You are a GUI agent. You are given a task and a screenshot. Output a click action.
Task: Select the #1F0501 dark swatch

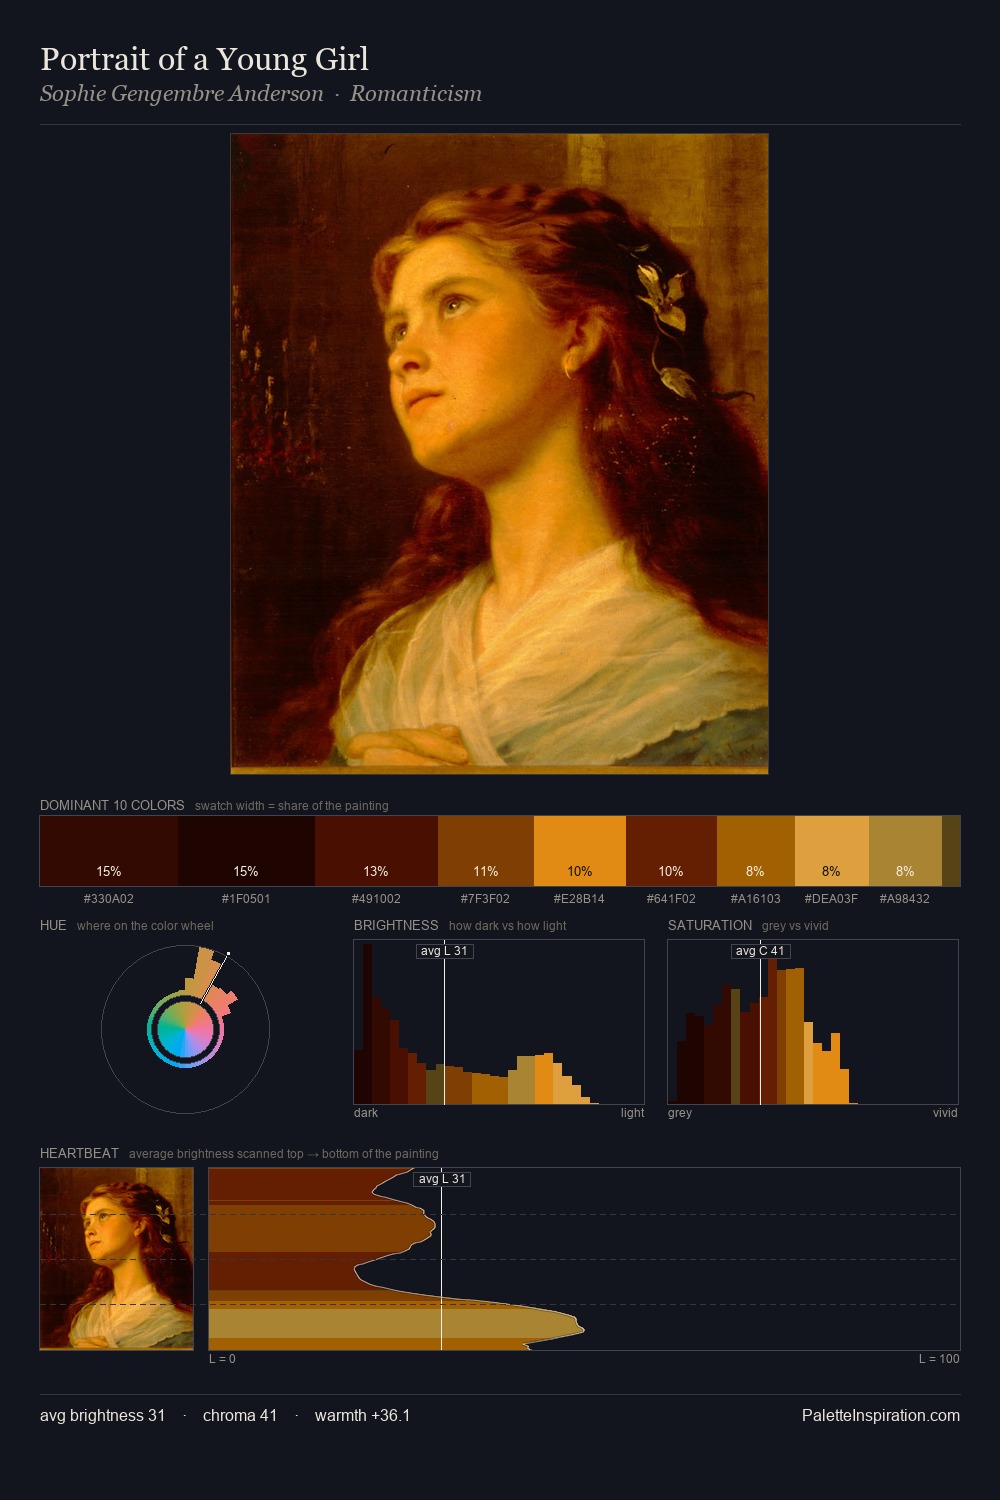pyautogui.click(x=246, y=851)
